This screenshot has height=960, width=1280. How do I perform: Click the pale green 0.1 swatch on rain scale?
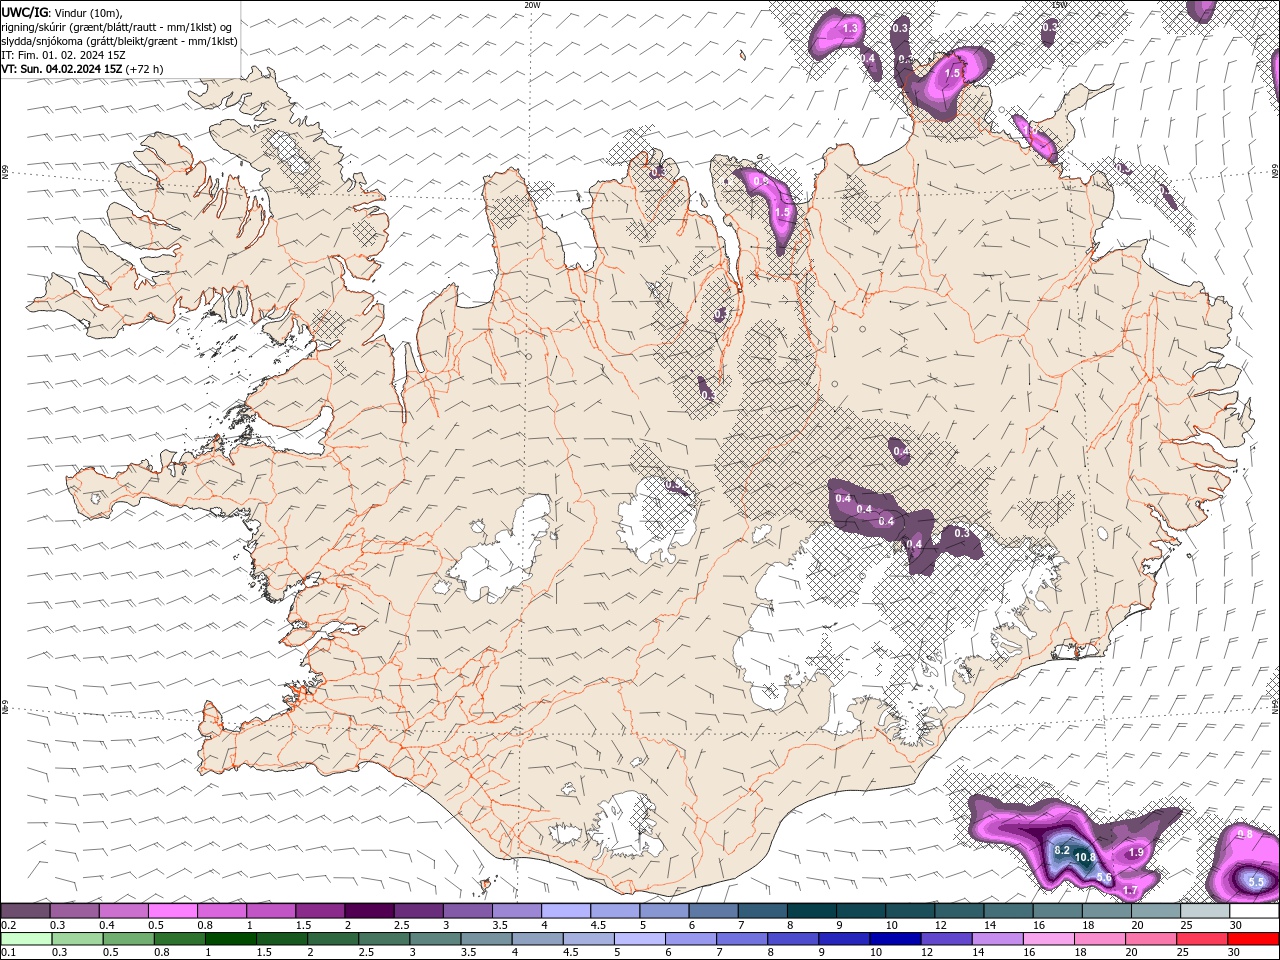(27, 939)
